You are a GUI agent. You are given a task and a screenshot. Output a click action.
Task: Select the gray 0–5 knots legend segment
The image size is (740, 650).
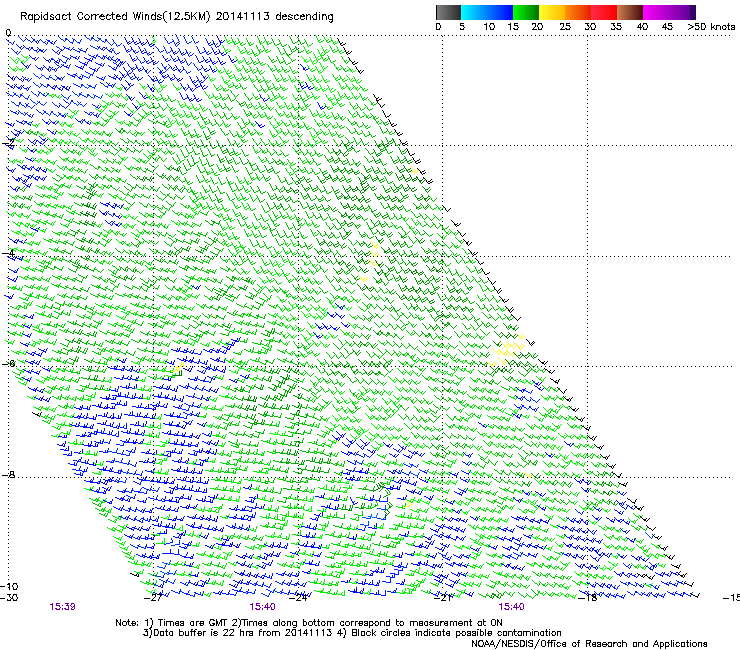pos(448,12)
